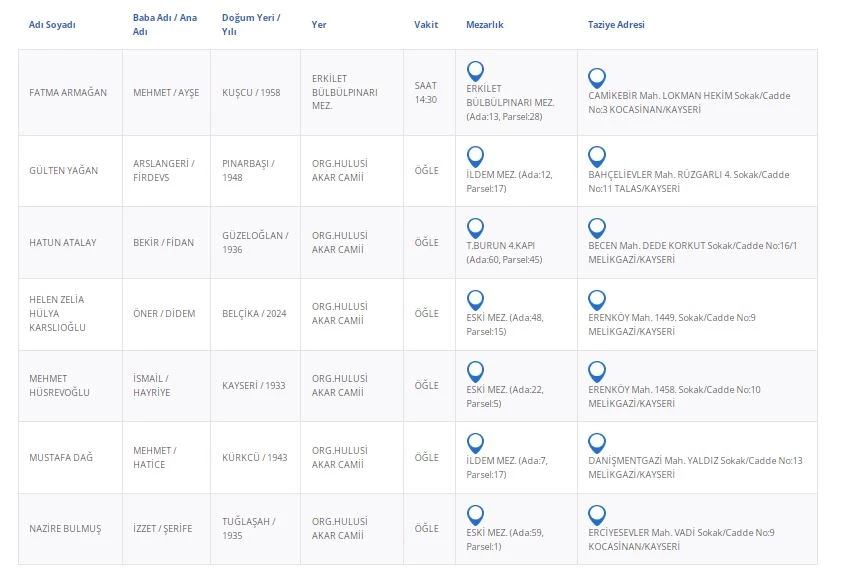Open Erenköy 1449. Sokak address pin
This screenshot has height=577, width=845.
pos(597,300)
